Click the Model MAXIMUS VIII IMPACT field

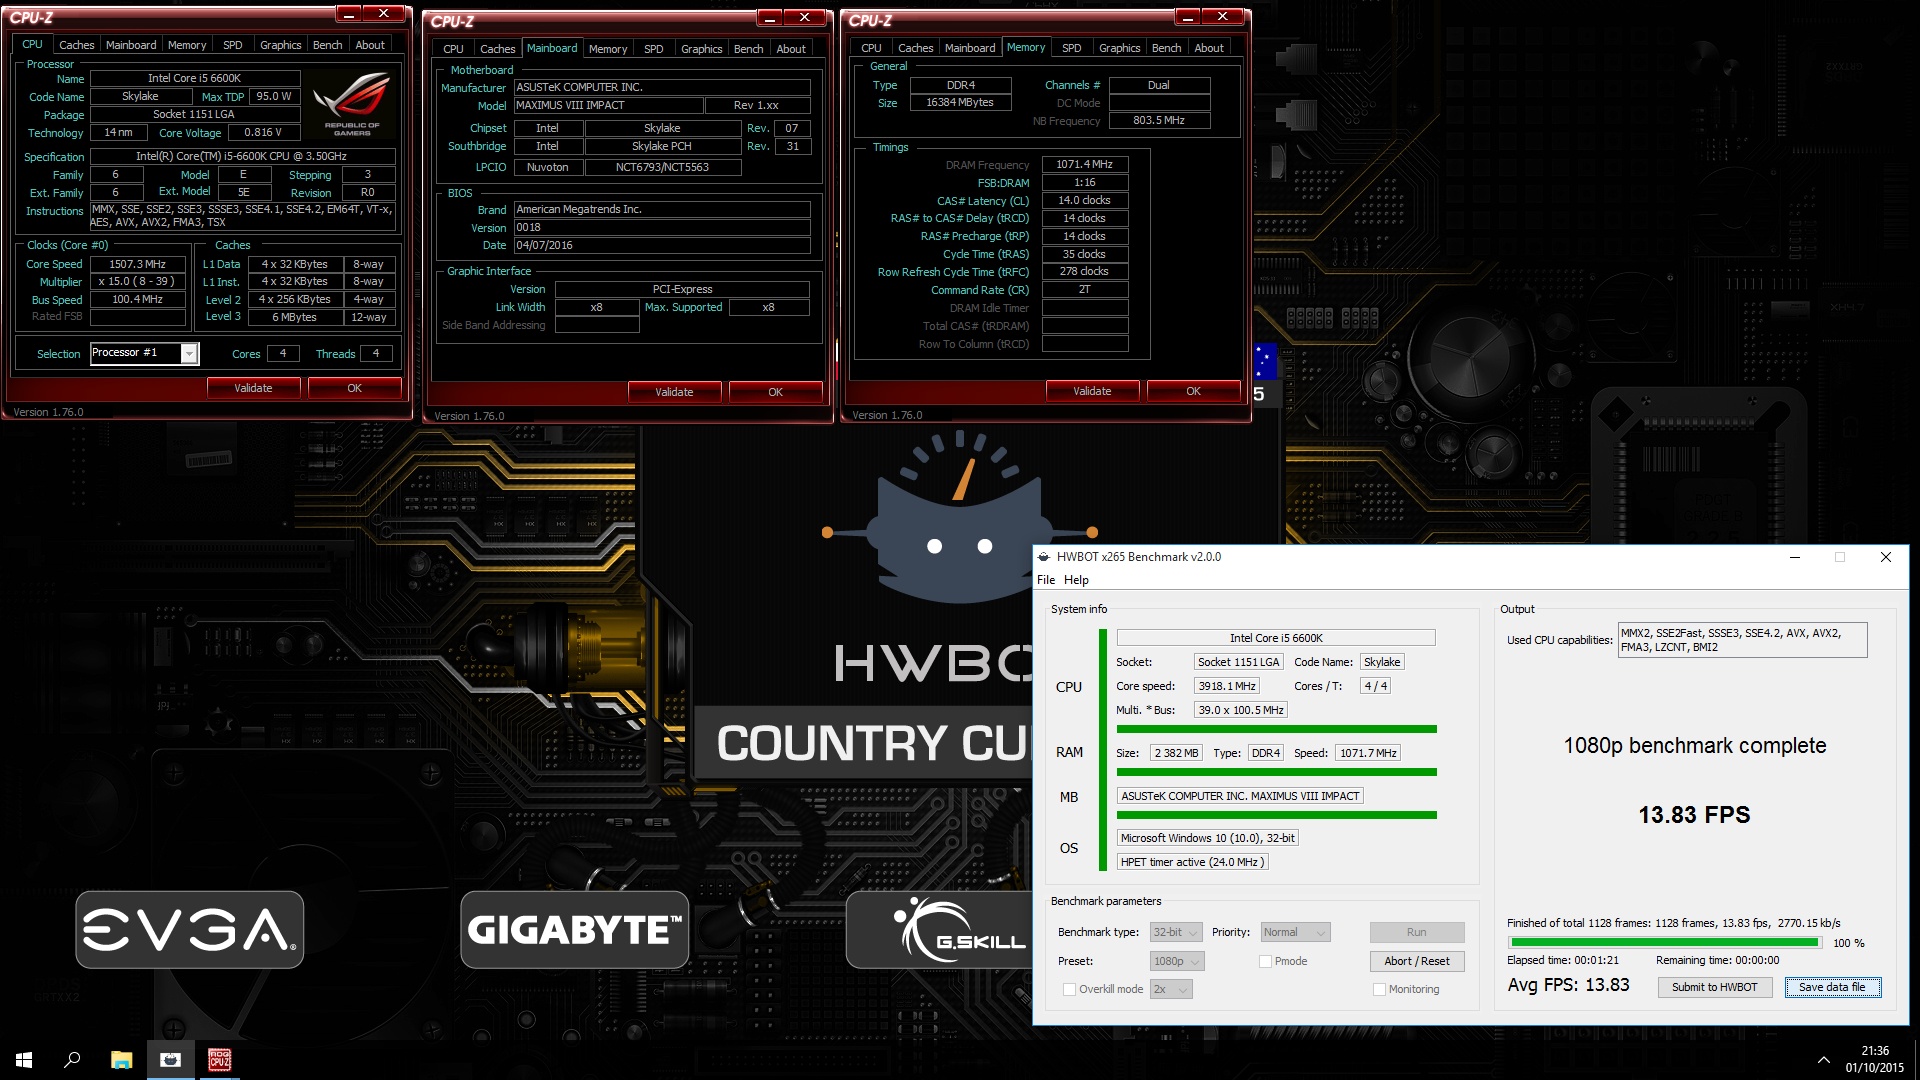click(608, 105)
